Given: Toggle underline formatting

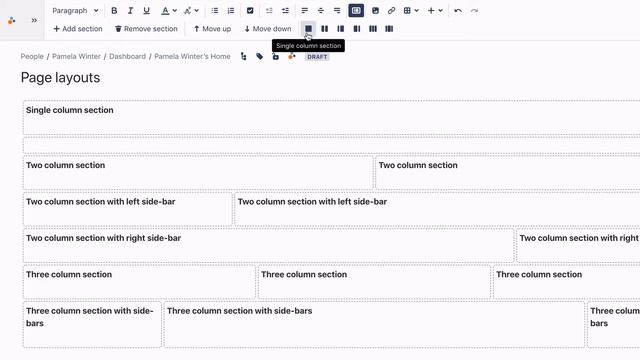Looking at the screenshot, I should click(146, 11).
